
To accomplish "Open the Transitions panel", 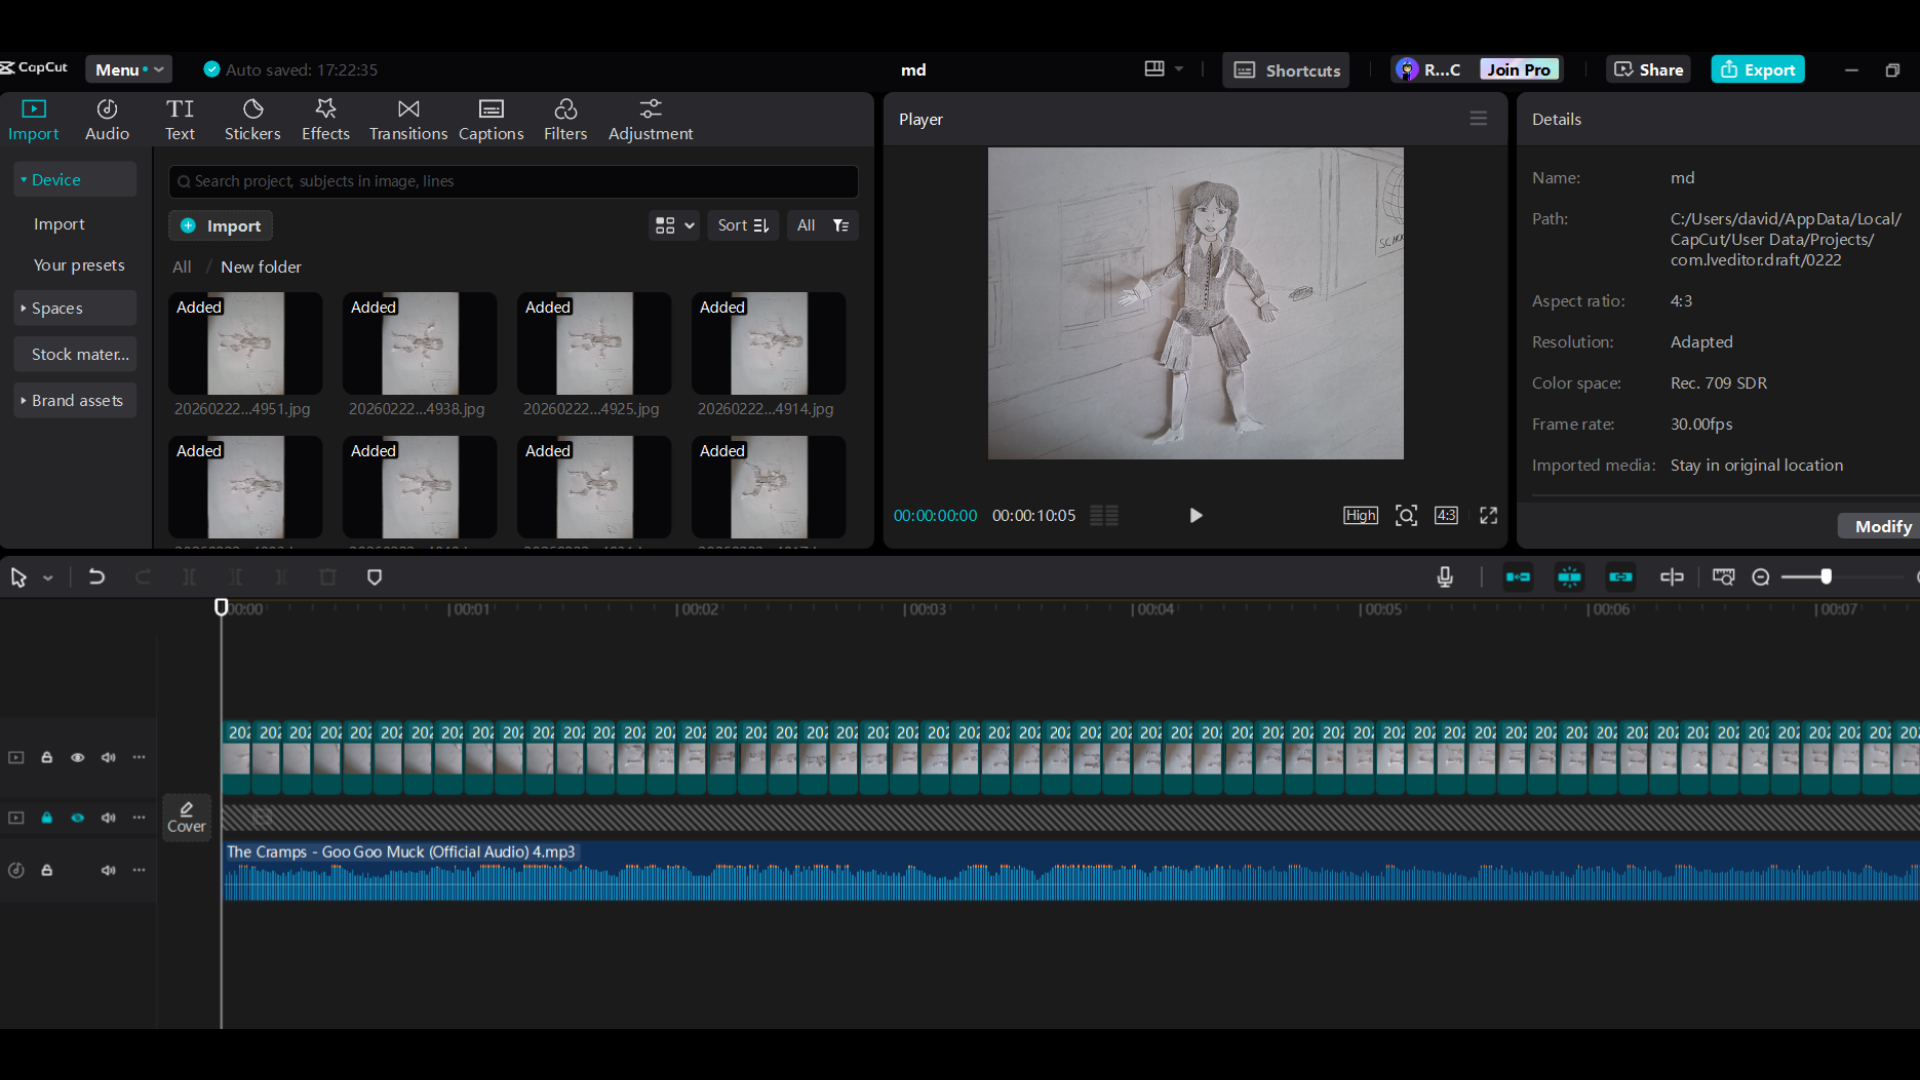I will coord(408,119).
